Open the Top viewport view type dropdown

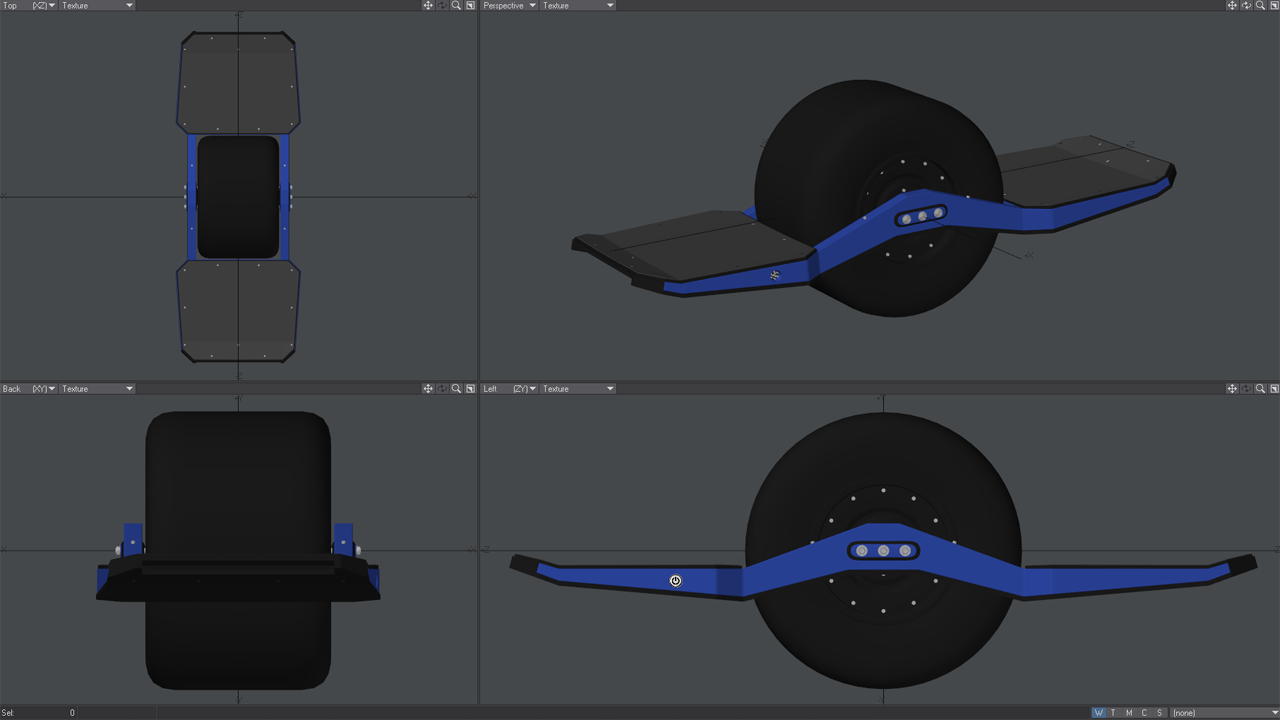pos(12,5)
